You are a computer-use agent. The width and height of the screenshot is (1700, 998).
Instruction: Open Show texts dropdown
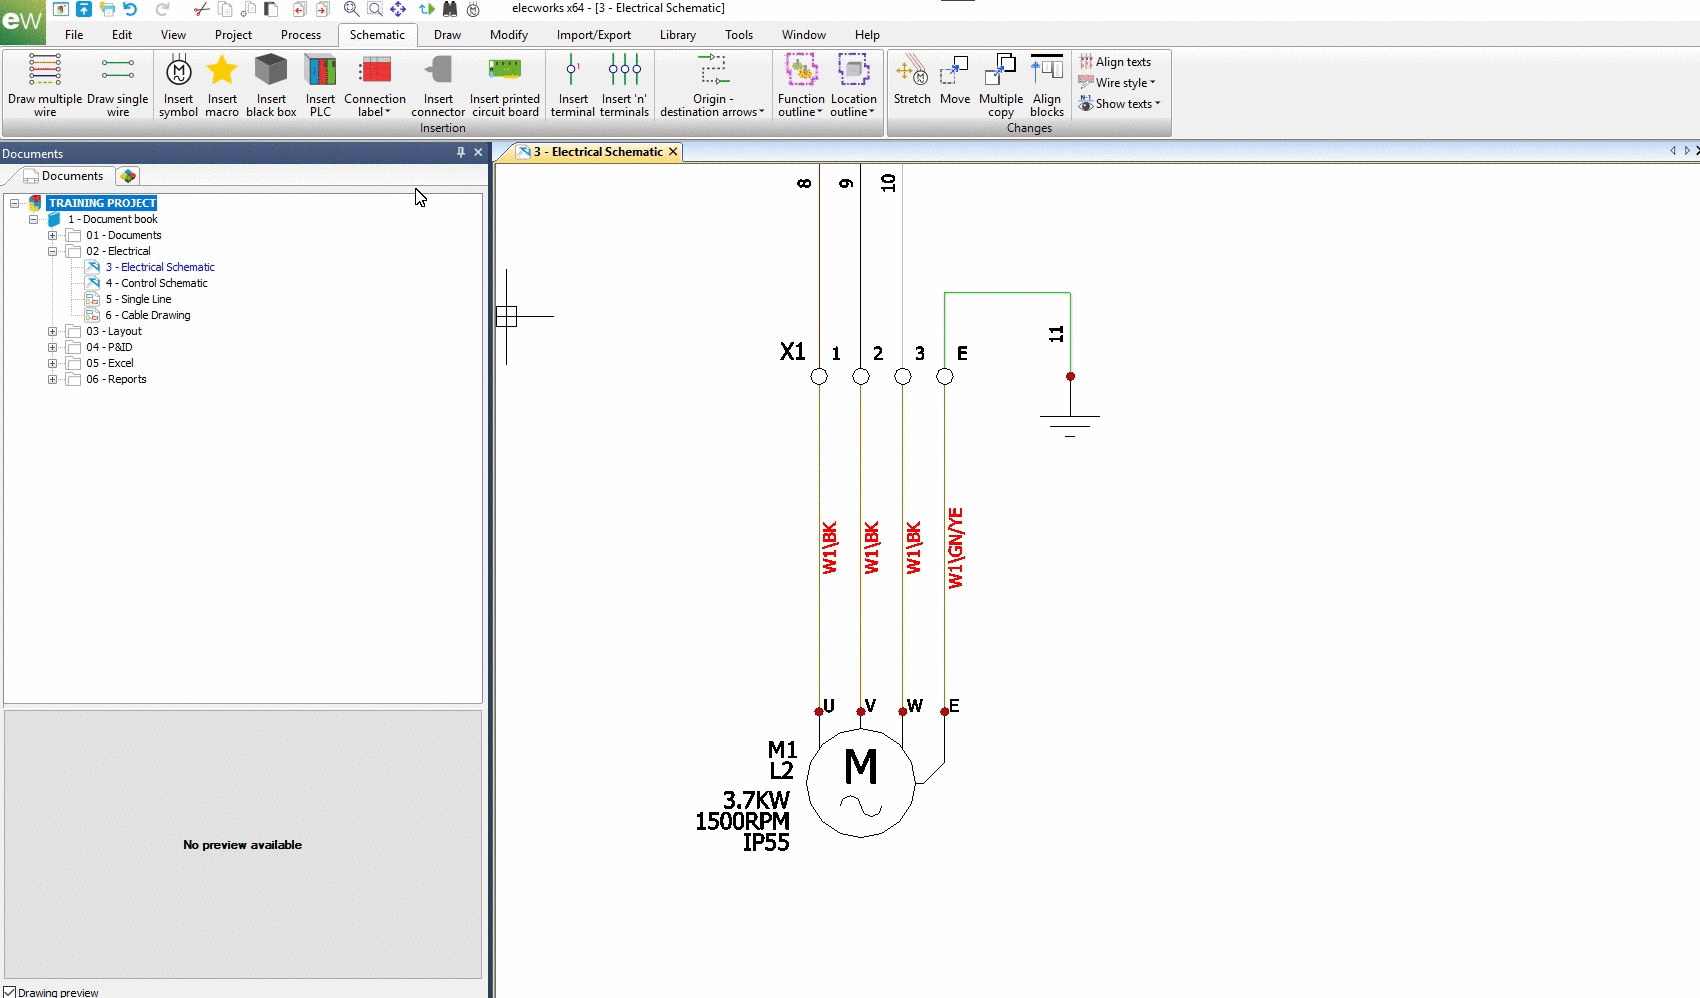(x=1120, y=104)
